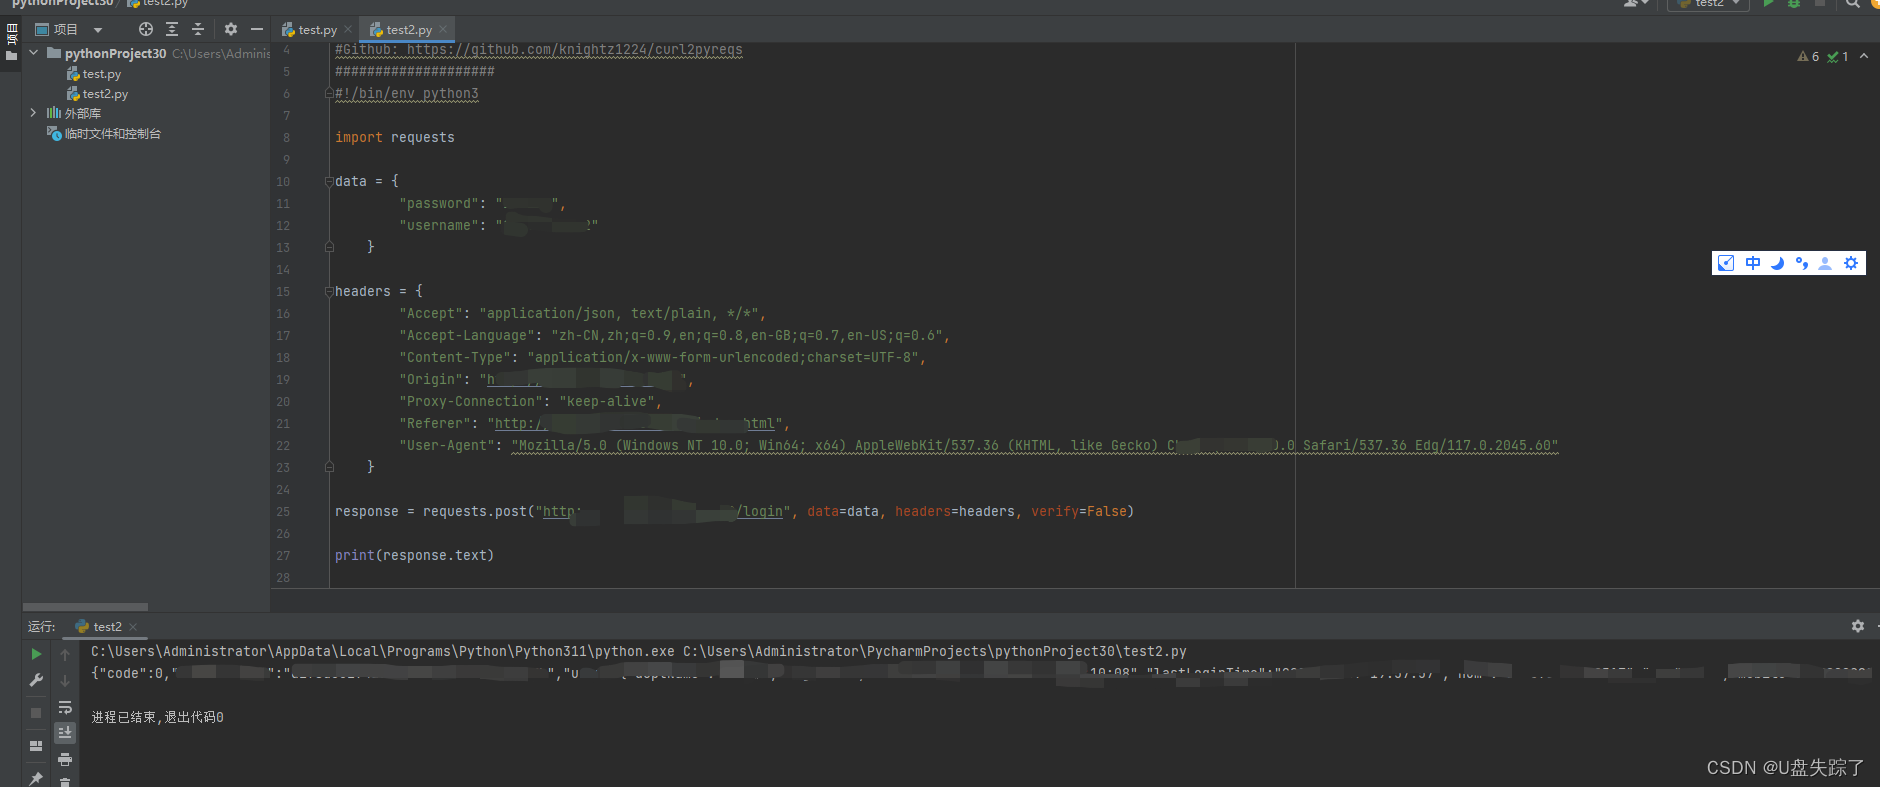Open run configuration wrench icon
This screenshot has height=787, width=1880.
click(36, 680)
